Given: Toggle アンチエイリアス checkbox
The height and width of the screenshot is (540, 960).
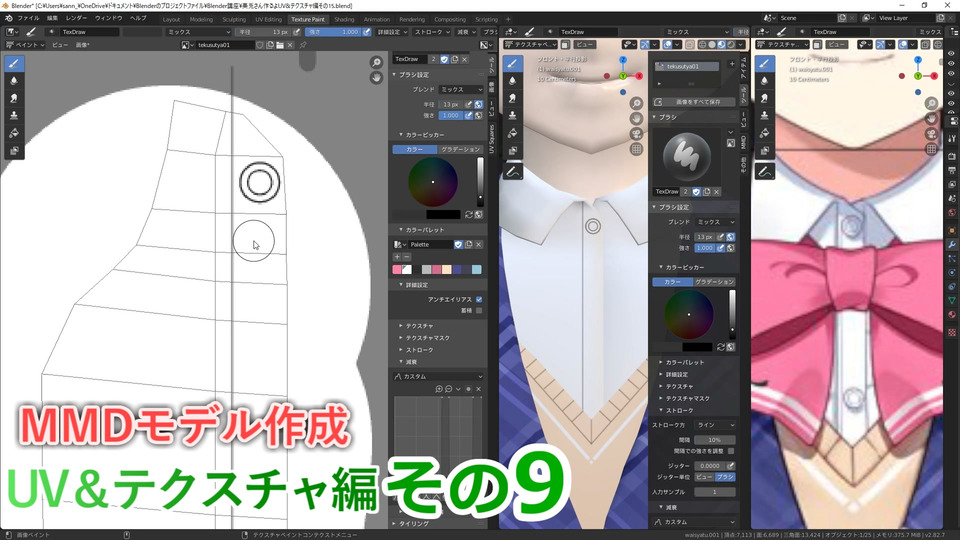Looking at the screenshot, I should (479, 299).
